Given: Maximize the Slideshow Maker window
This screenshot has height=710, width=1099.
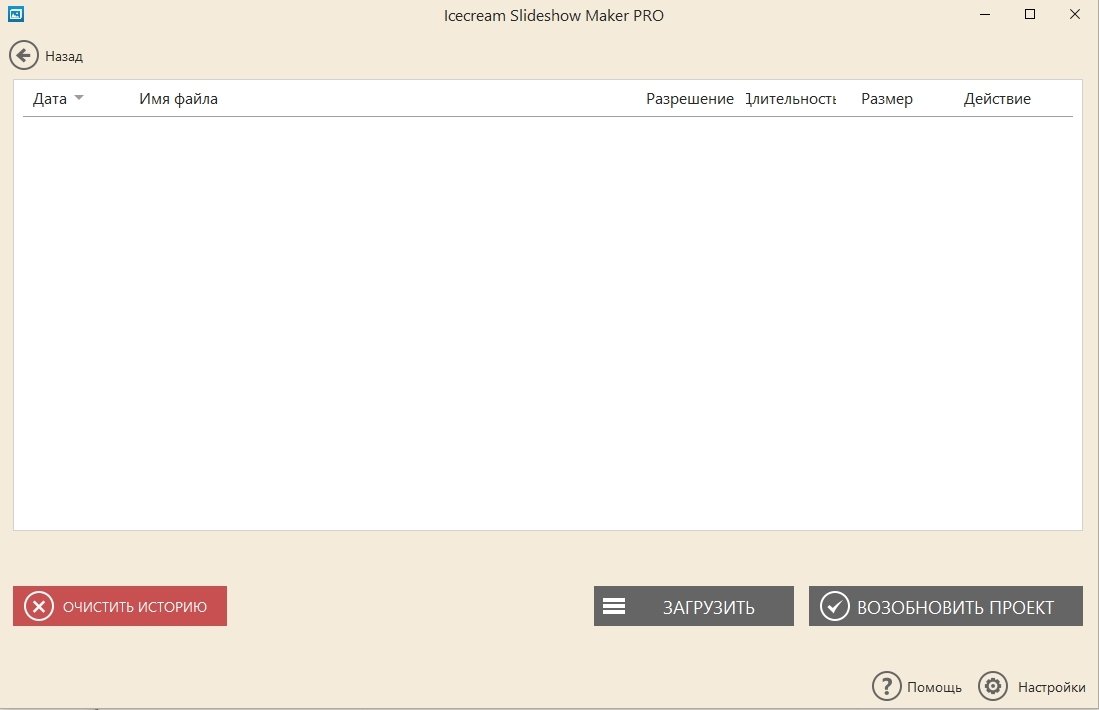Looking at the screenshot, I should pyautogui.click(x=1030, y=14).
